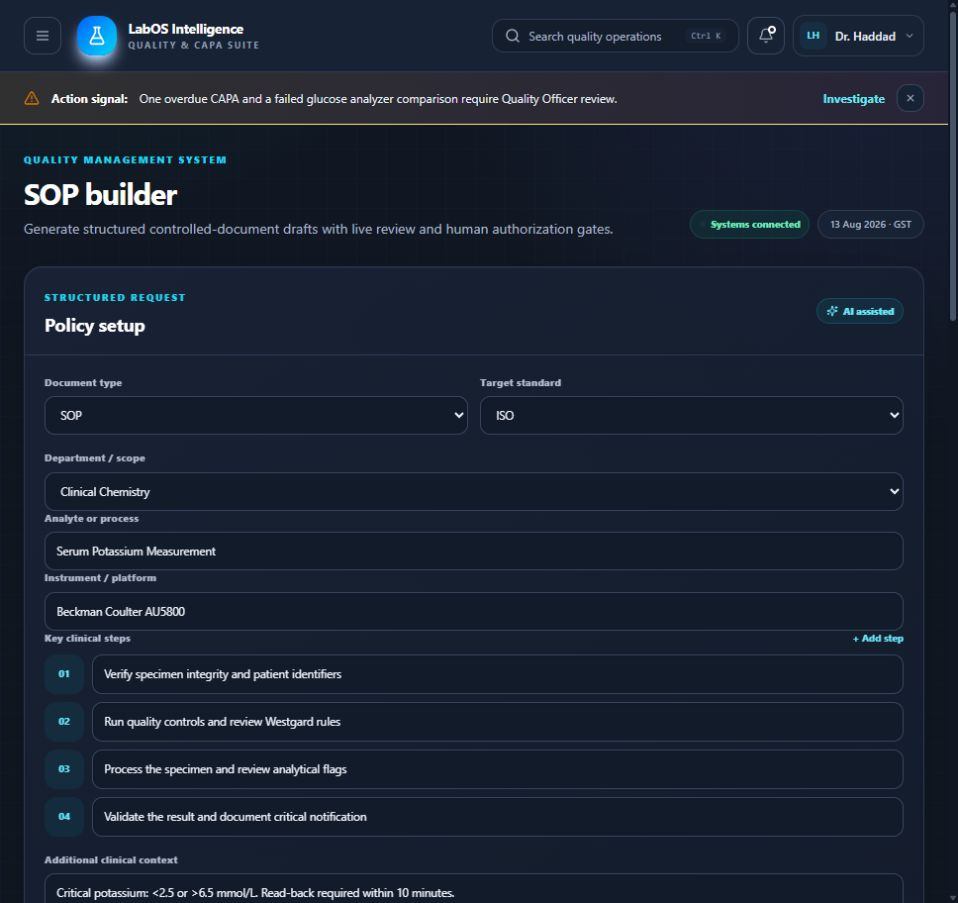Click the LabOS Intelligence title text

click(186, 29)
